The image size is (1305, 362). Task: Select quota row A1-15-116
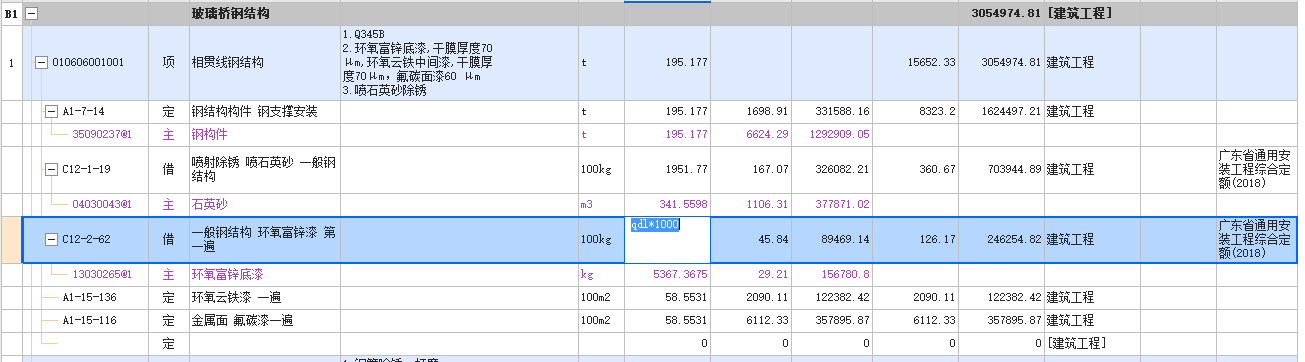(90, 320)
